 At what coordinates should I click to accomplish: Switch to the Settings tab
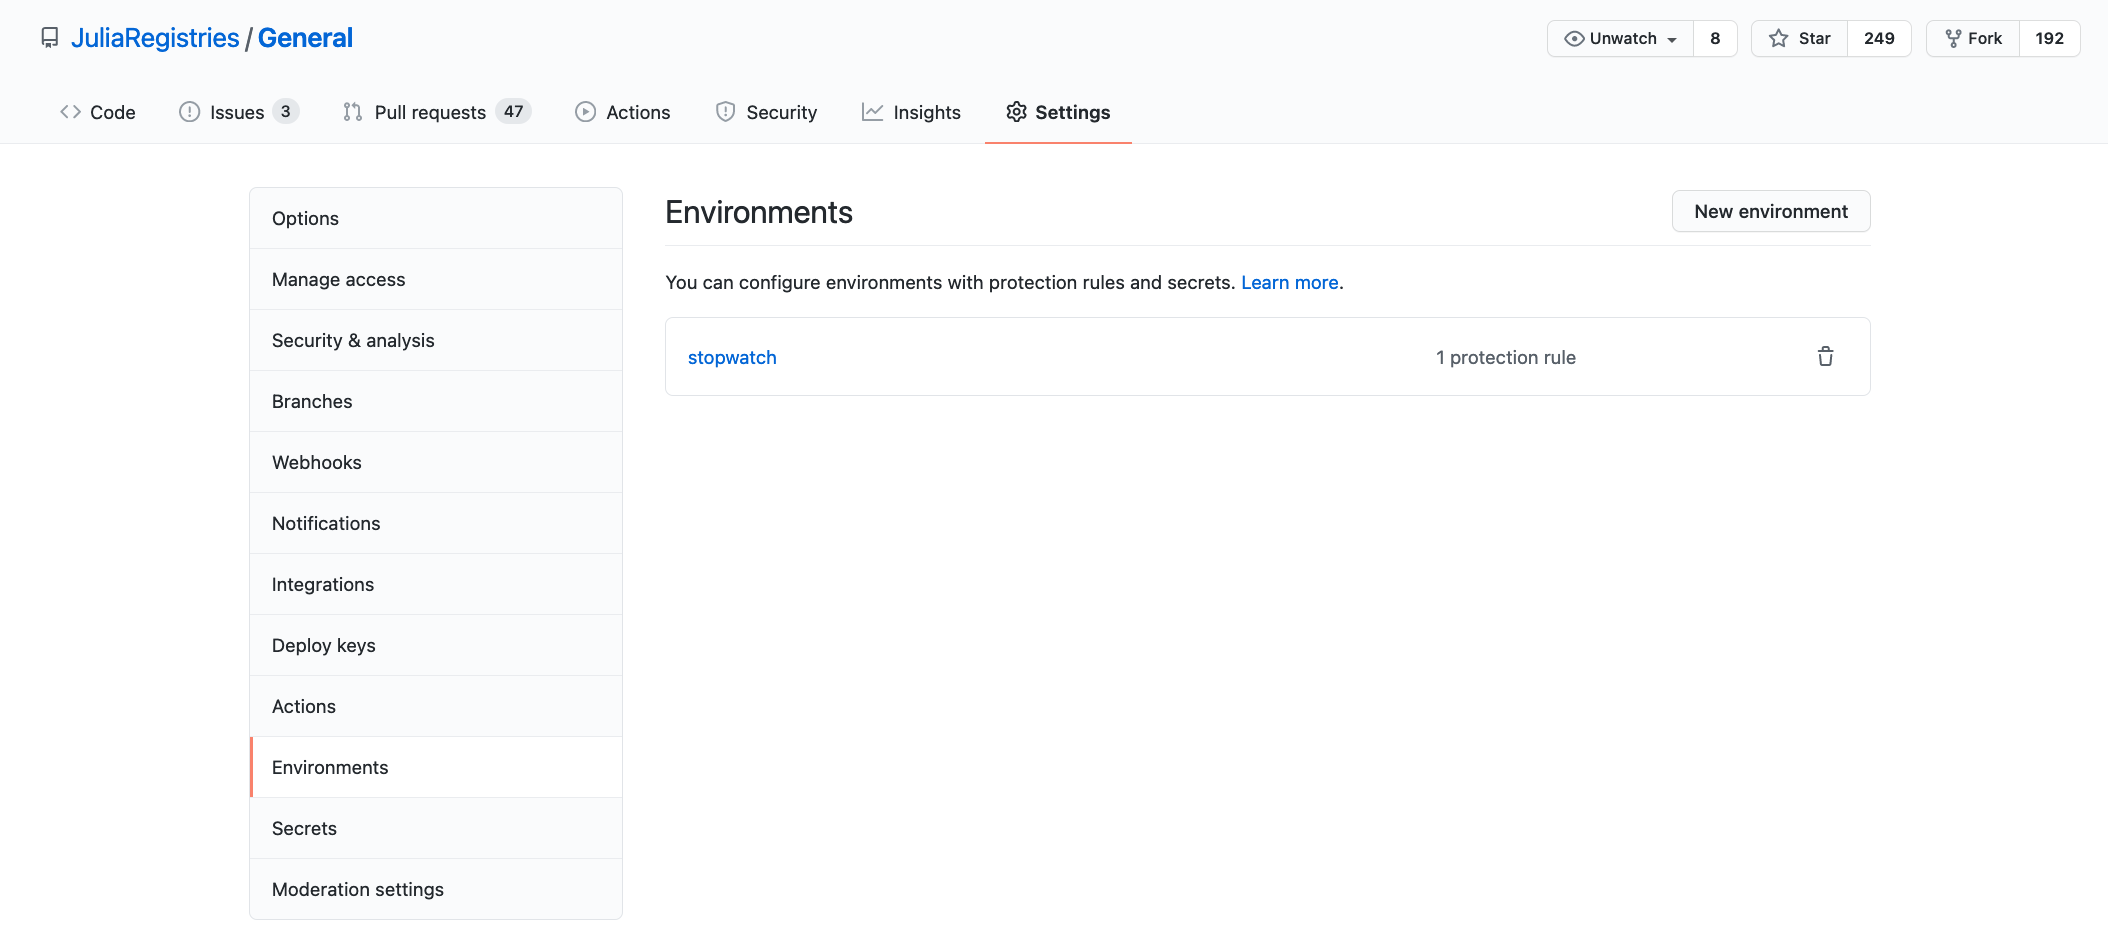[x=1058, y=112]
